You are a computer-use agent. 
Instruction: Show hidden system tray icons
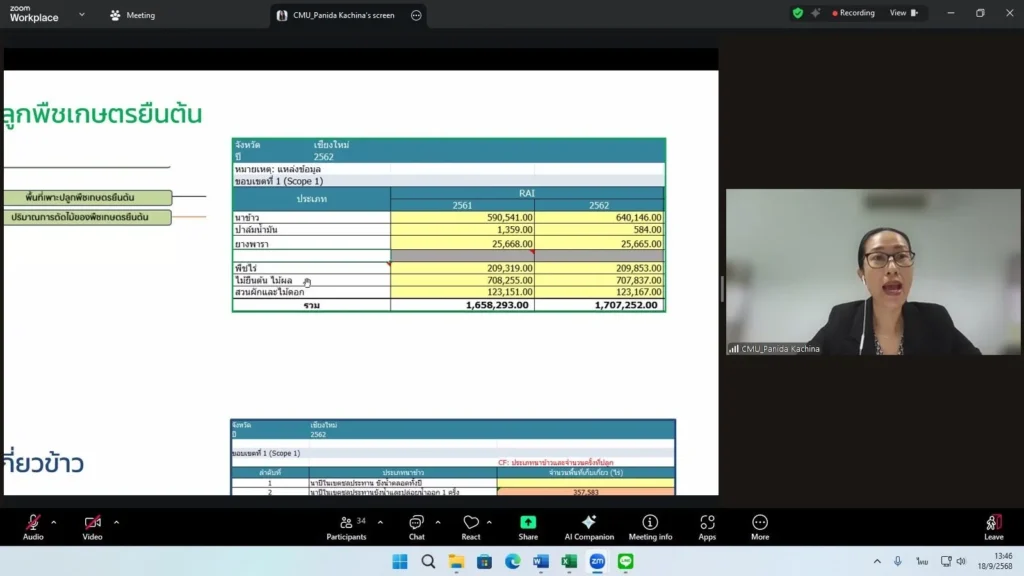tap(877, 561)
